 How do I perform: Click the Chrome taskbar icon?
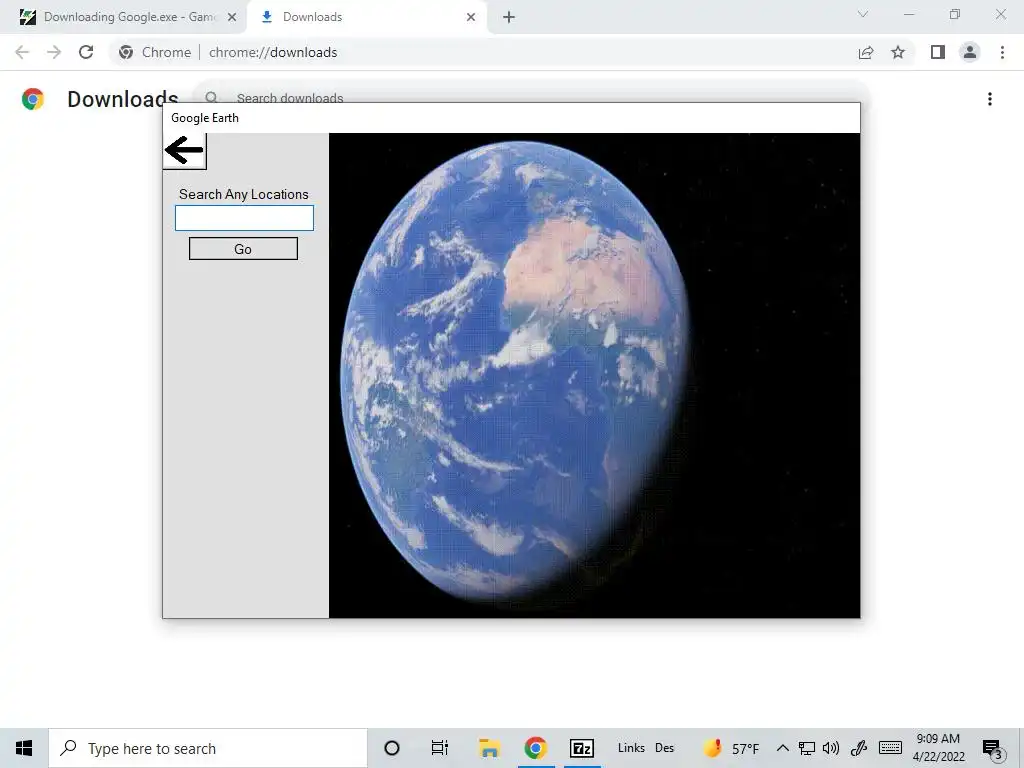coord(536,748)
